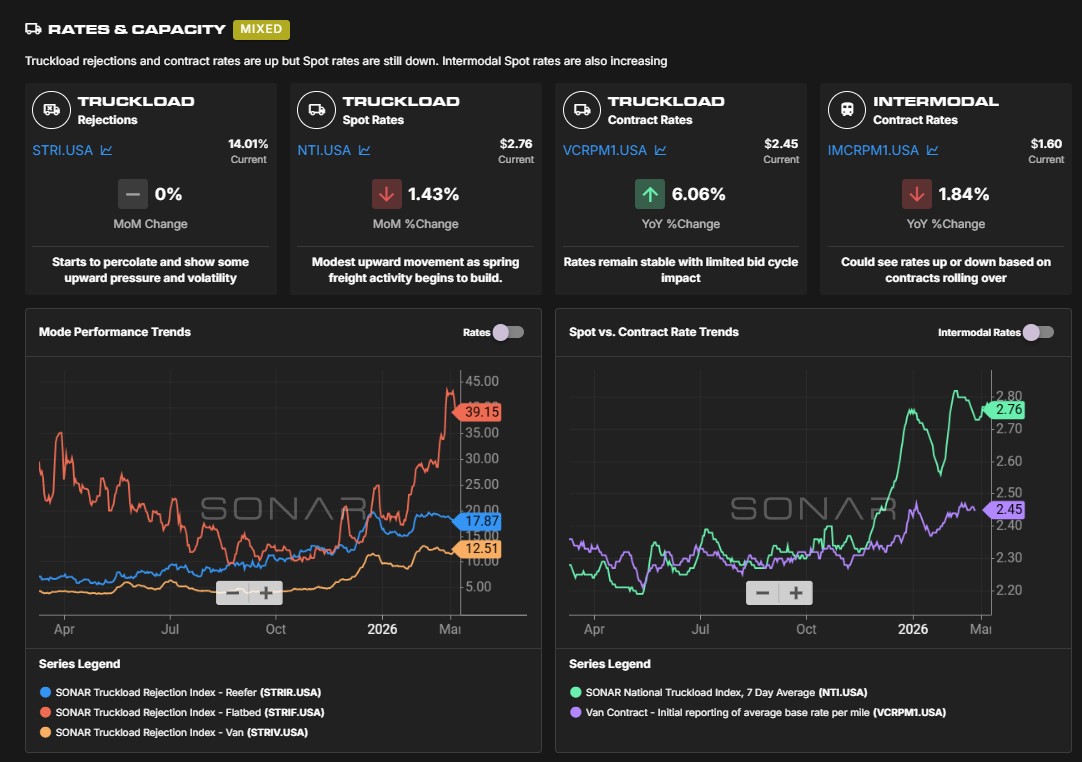Screen dimensions: 1082x762
Task: Open the NTI.USA ticker link
Action: (324, 150)
